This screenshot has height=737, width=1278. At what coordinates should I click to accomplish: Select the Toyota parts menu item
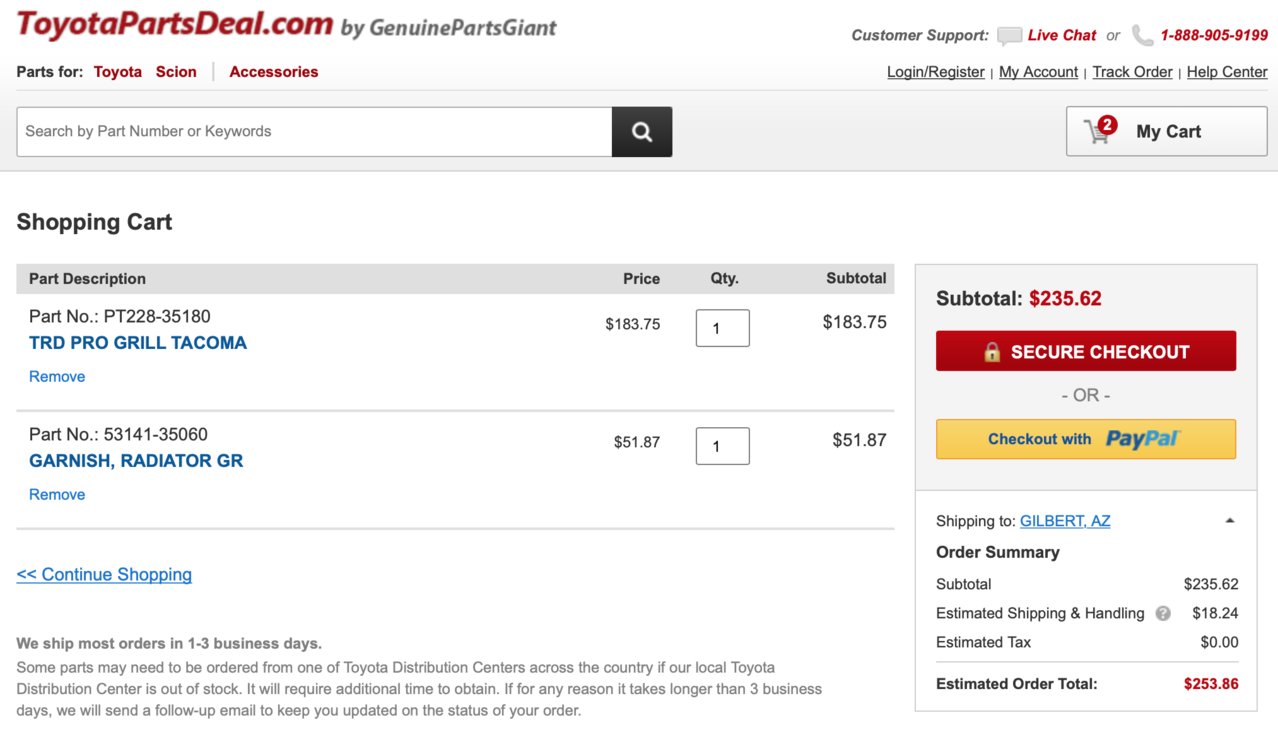118,72
